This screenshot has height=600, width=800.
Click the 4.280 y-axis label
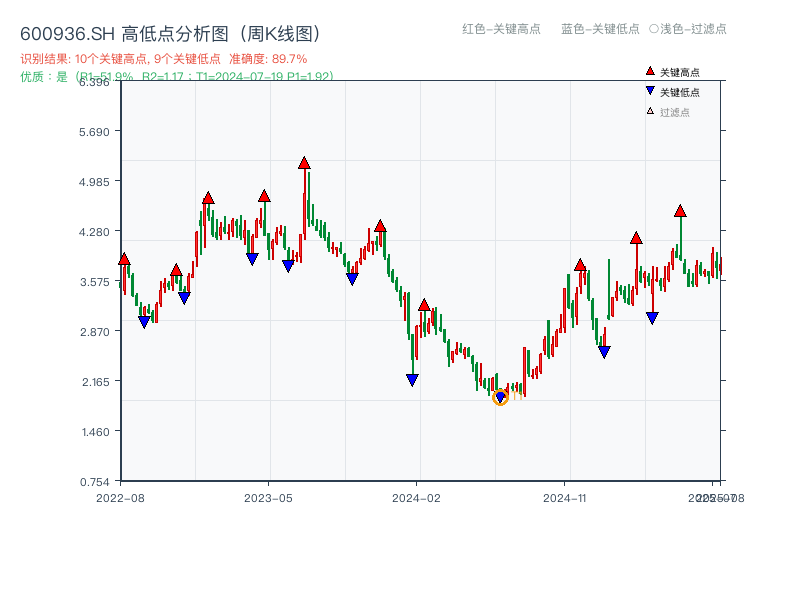tap(94, 232)
